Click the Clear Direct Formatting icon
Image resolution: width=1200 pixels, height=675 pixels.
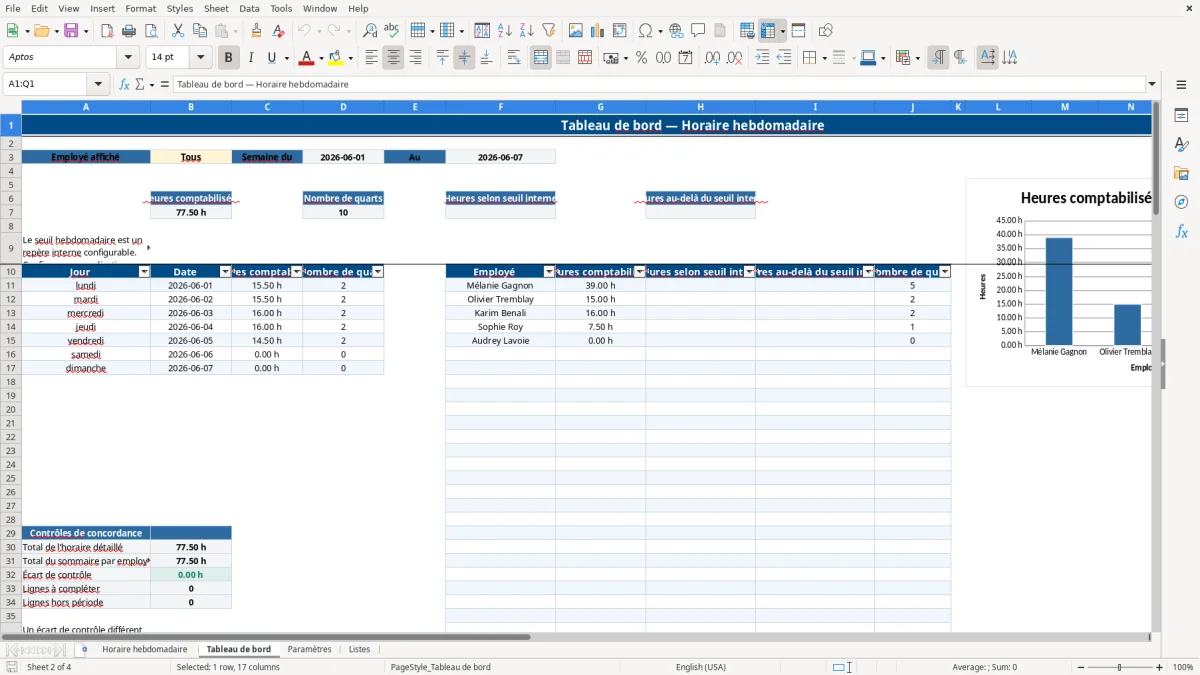pyautogui.click(x=278, y=31)
